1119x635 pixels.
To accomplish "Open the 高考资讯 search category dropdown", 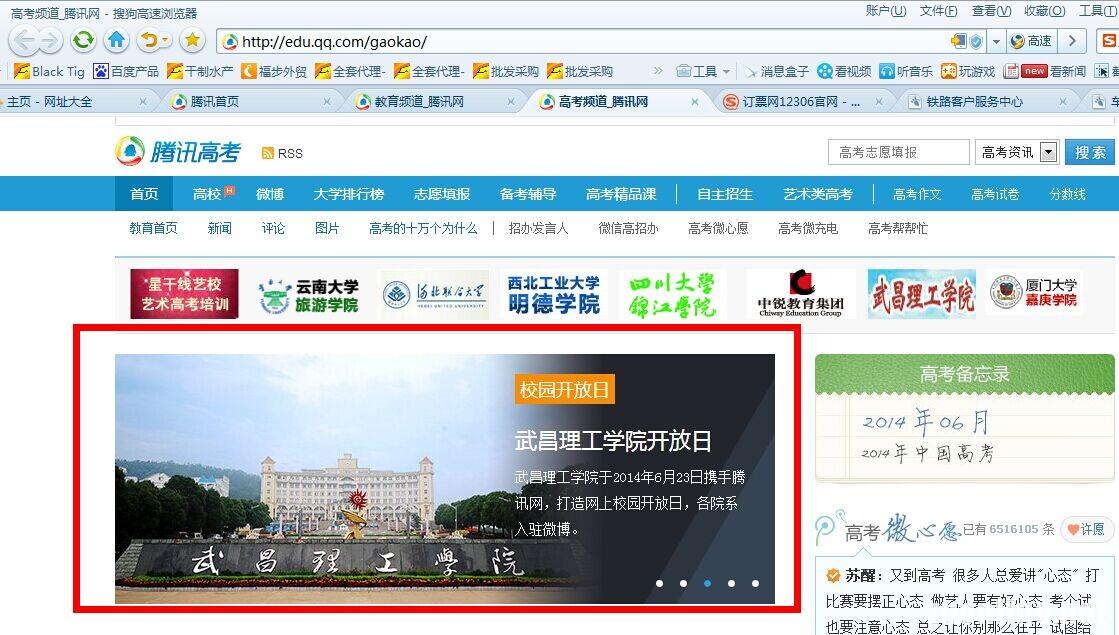I will (x=1048, y=152).
